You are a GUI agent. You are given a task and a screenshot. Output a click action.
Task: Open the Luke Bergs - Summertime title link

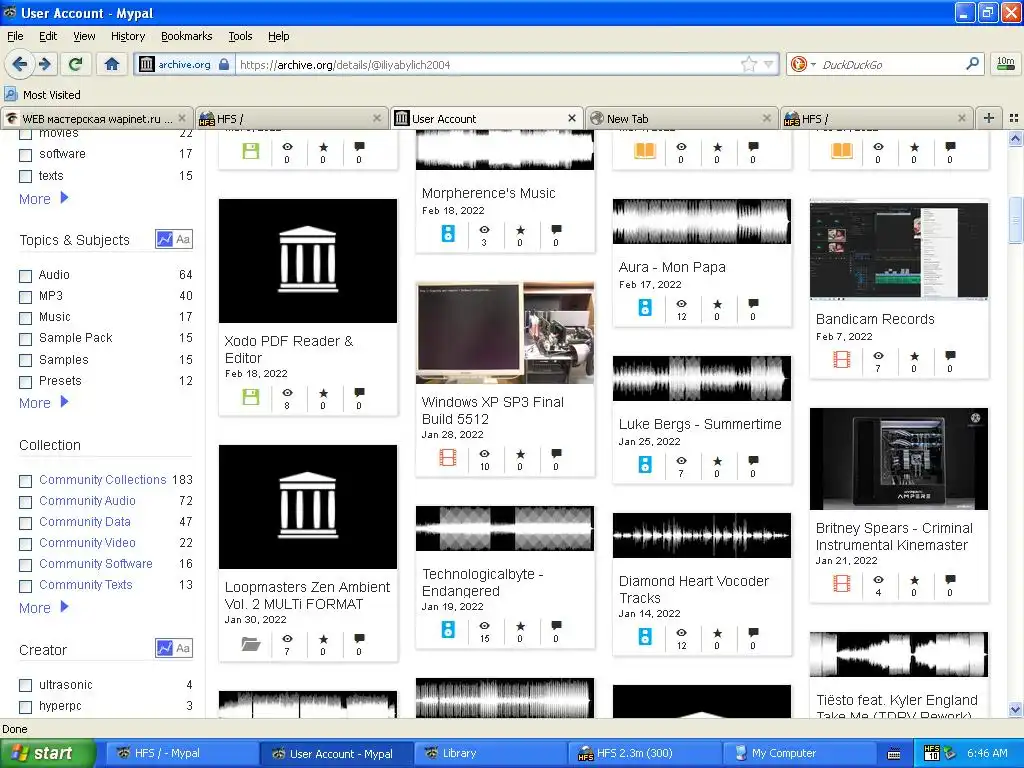click(700, 424)
